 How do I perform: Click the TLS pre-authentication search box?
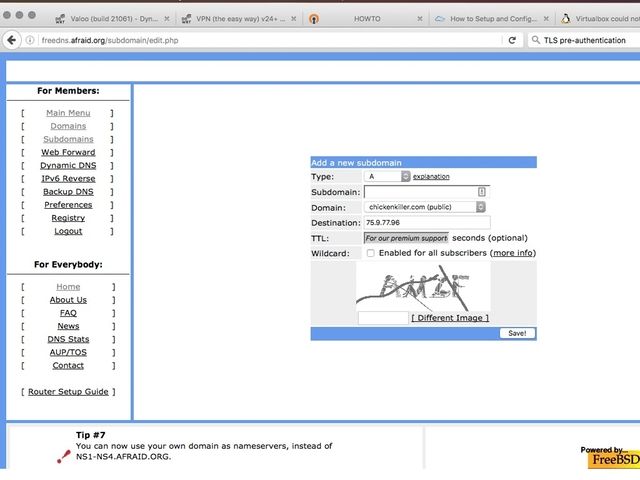(584, 40)
